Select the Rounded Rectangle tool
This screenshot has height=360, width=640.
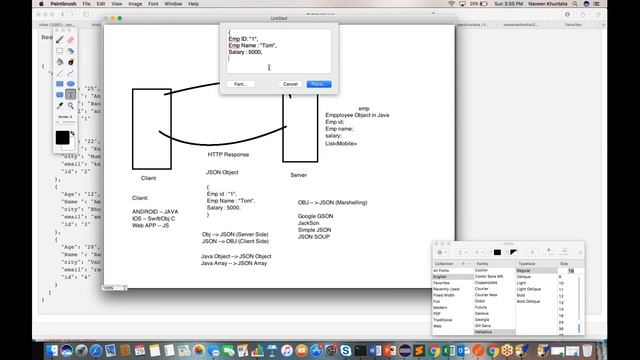coord(60,95)
